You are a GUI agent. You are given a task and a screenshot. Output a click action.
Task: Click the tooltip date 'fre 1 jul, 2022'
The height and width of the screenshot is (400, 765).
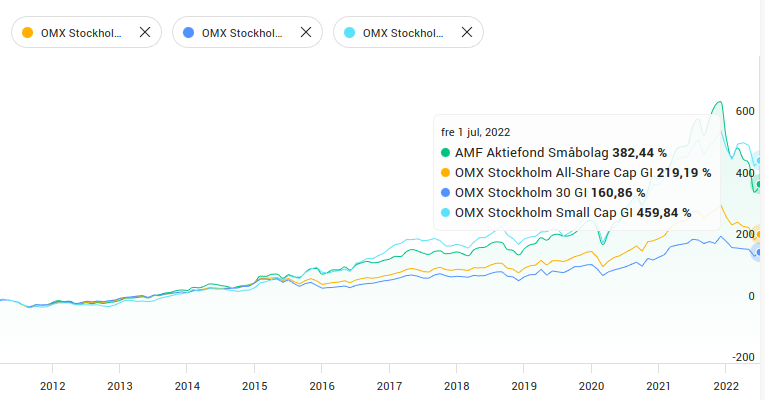point(475,132)
